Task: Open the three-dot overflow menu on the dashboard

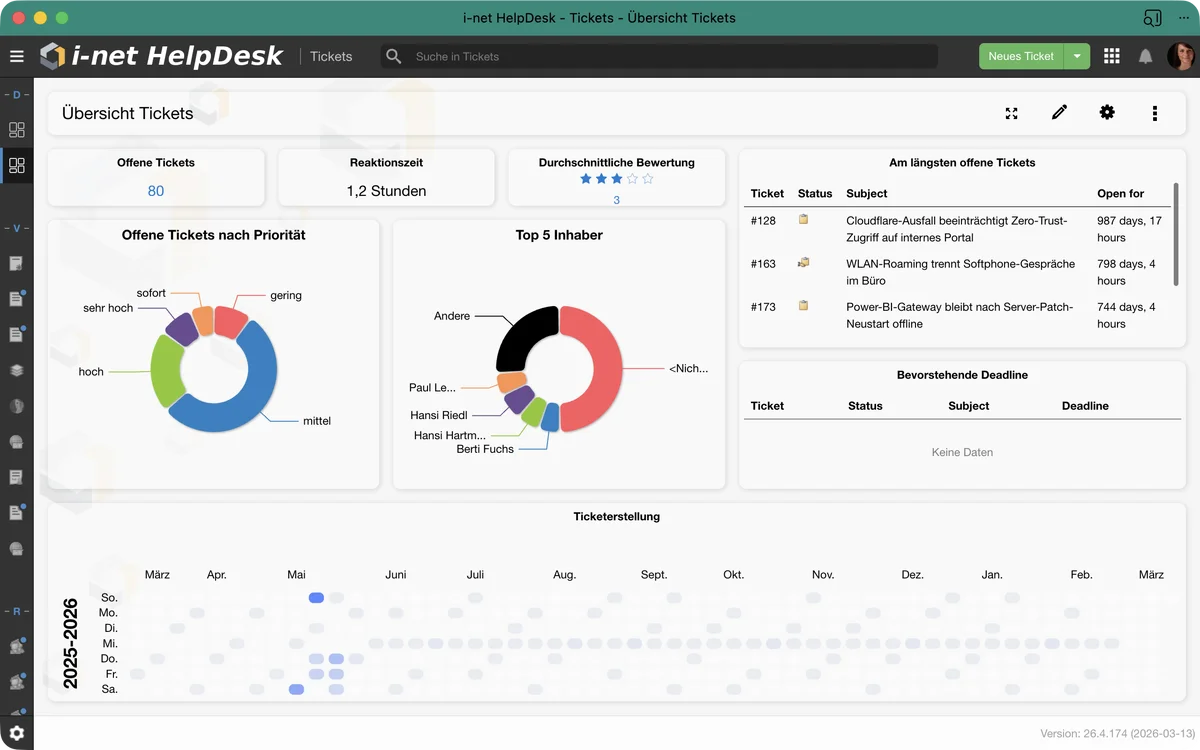Action: pos(1155,113)
